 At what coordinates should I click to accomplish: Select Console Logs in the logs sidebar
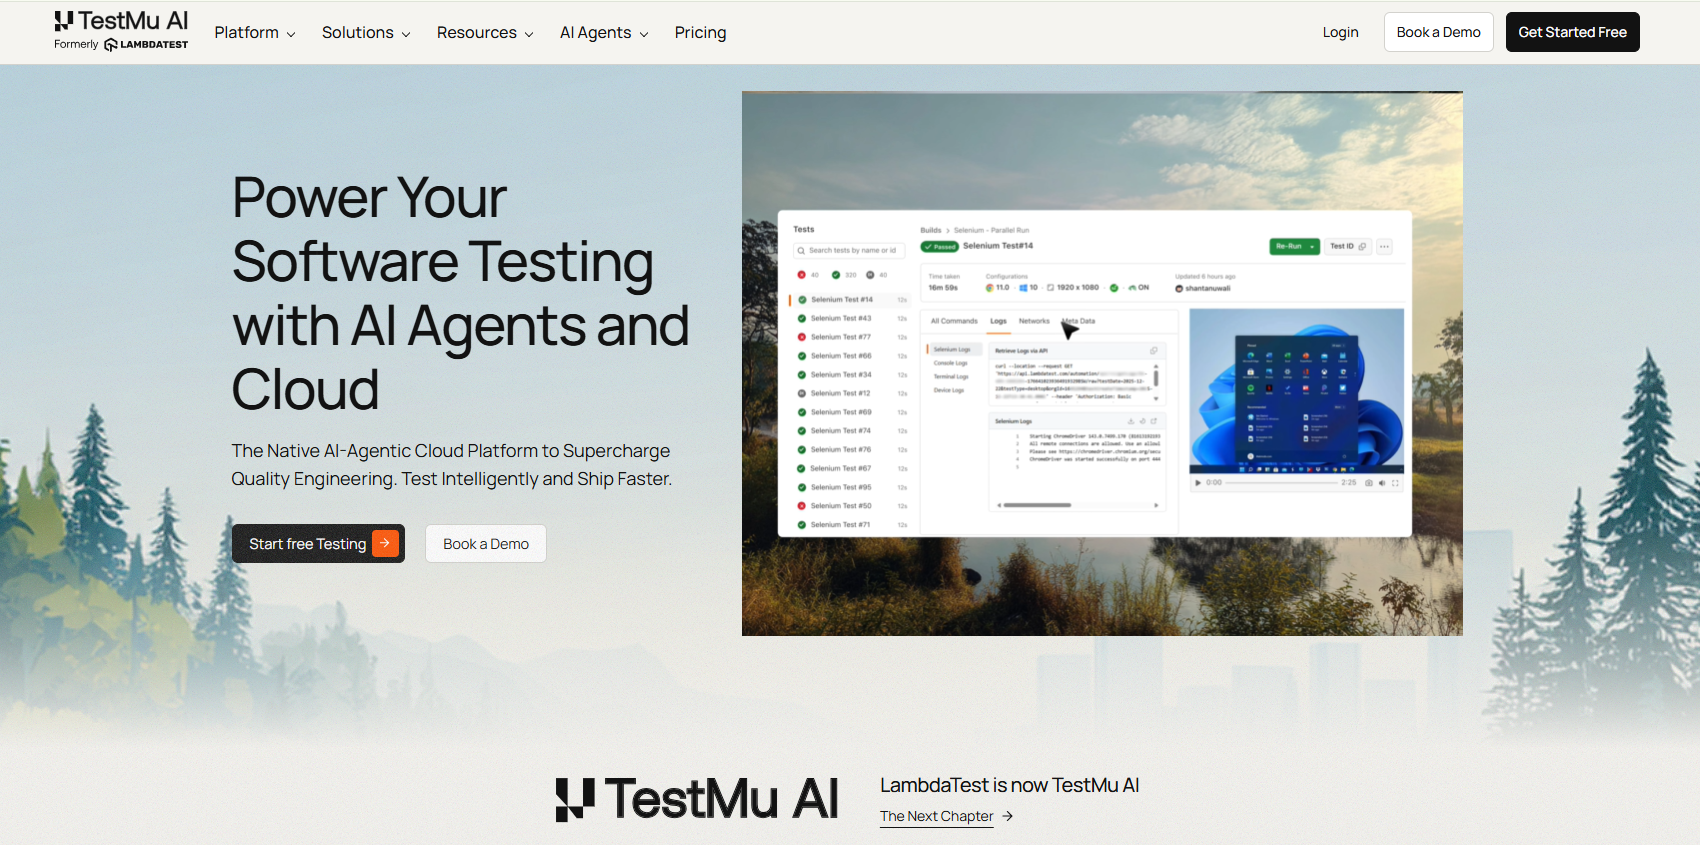coord(950,363)
